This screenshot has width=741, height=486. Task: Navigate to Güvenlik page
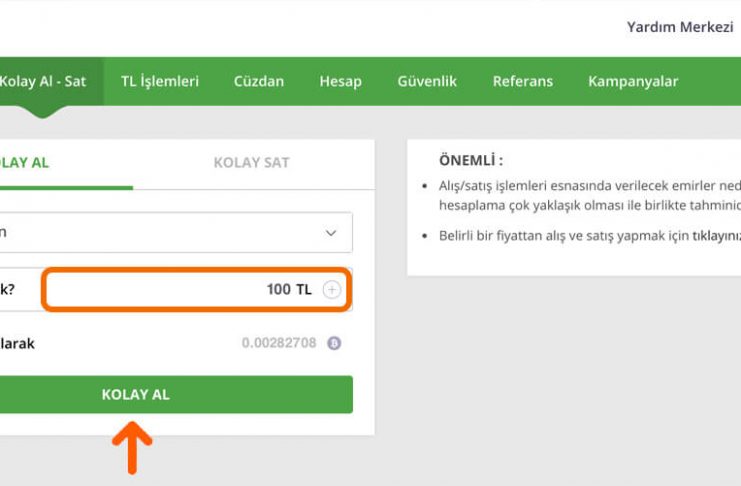[x=427, y=81]
